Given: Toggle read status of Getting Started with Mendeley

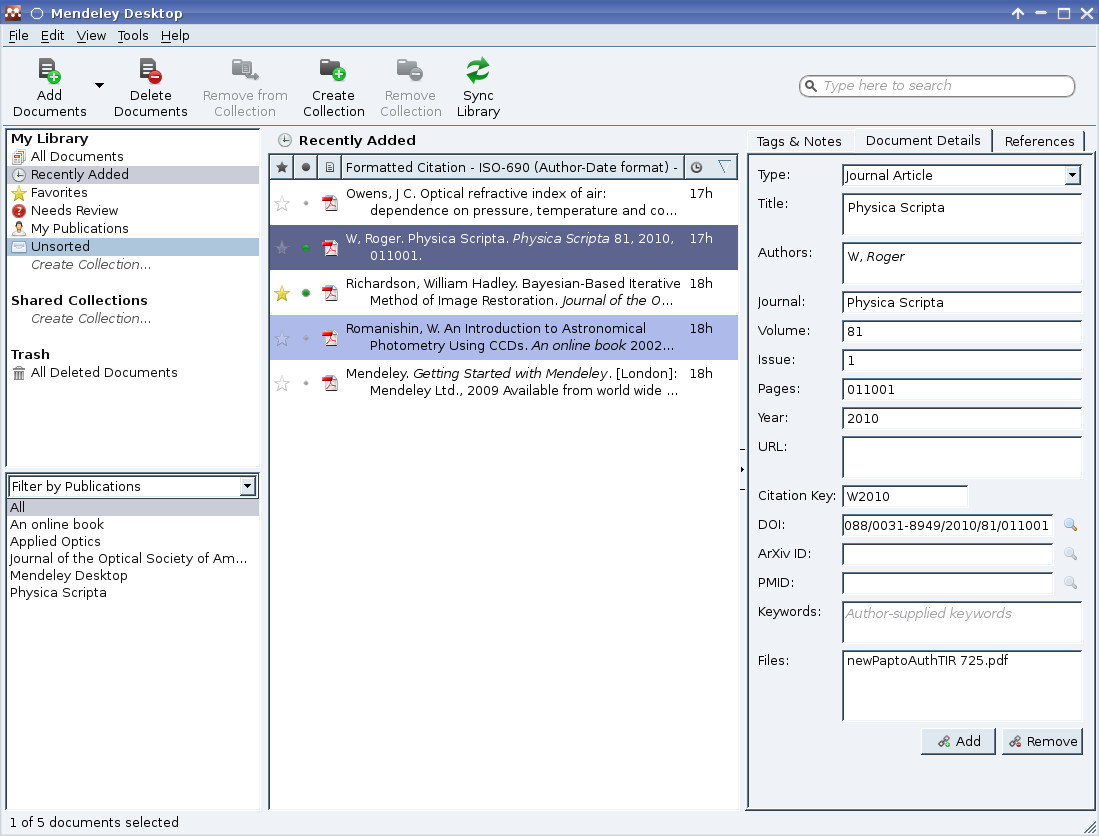Looking at the screenshot, I should coord(306,383).
